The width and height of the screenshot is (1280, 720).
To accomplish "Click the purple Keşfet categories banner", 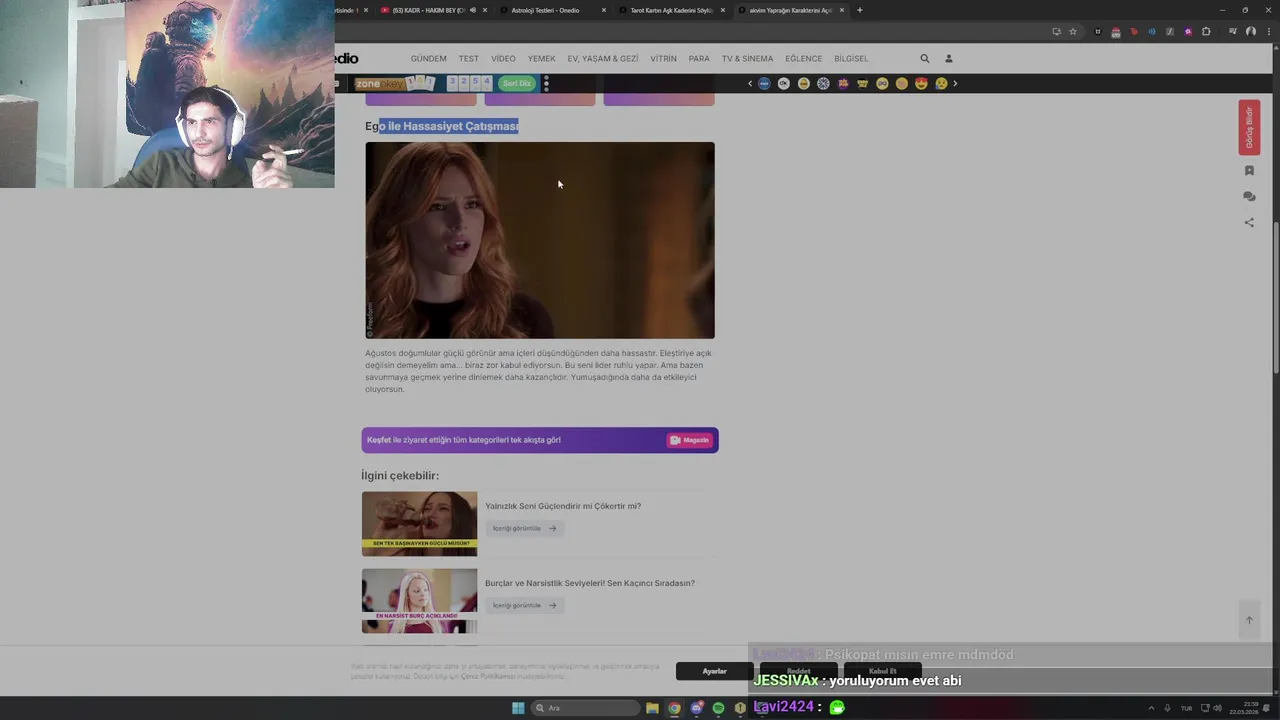I will point(540,440).
